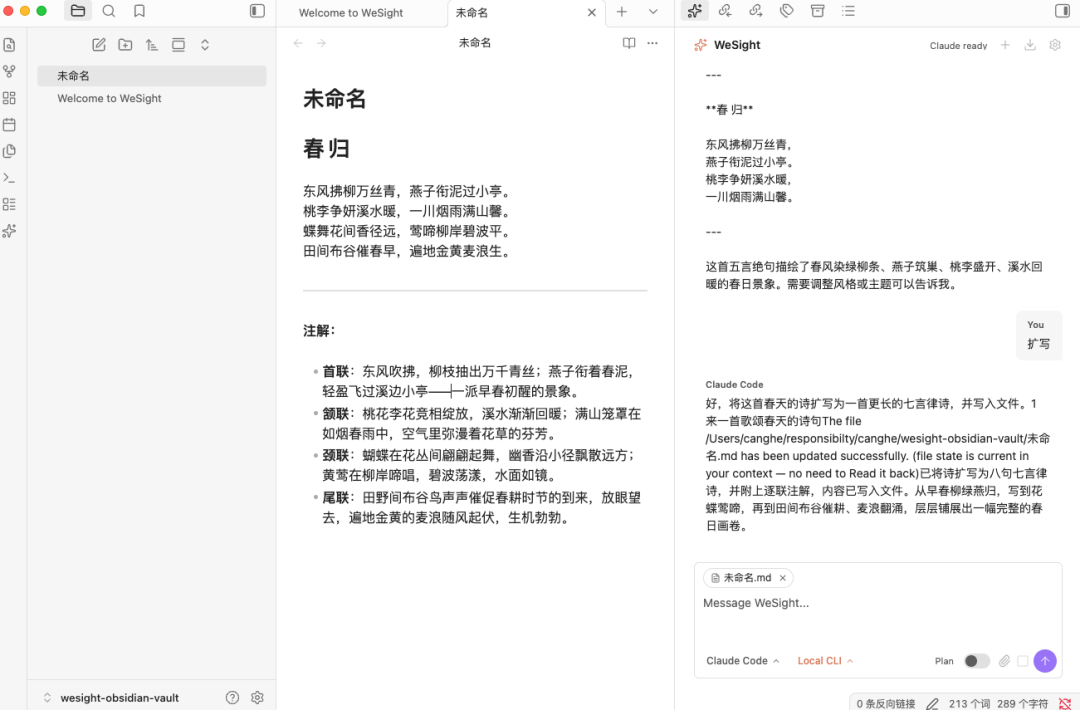Screen dimensions: 1080x710
Task: Open the wesight-obsidian-vault switcher
Action: pyautogui.click(x=110, y=698)
